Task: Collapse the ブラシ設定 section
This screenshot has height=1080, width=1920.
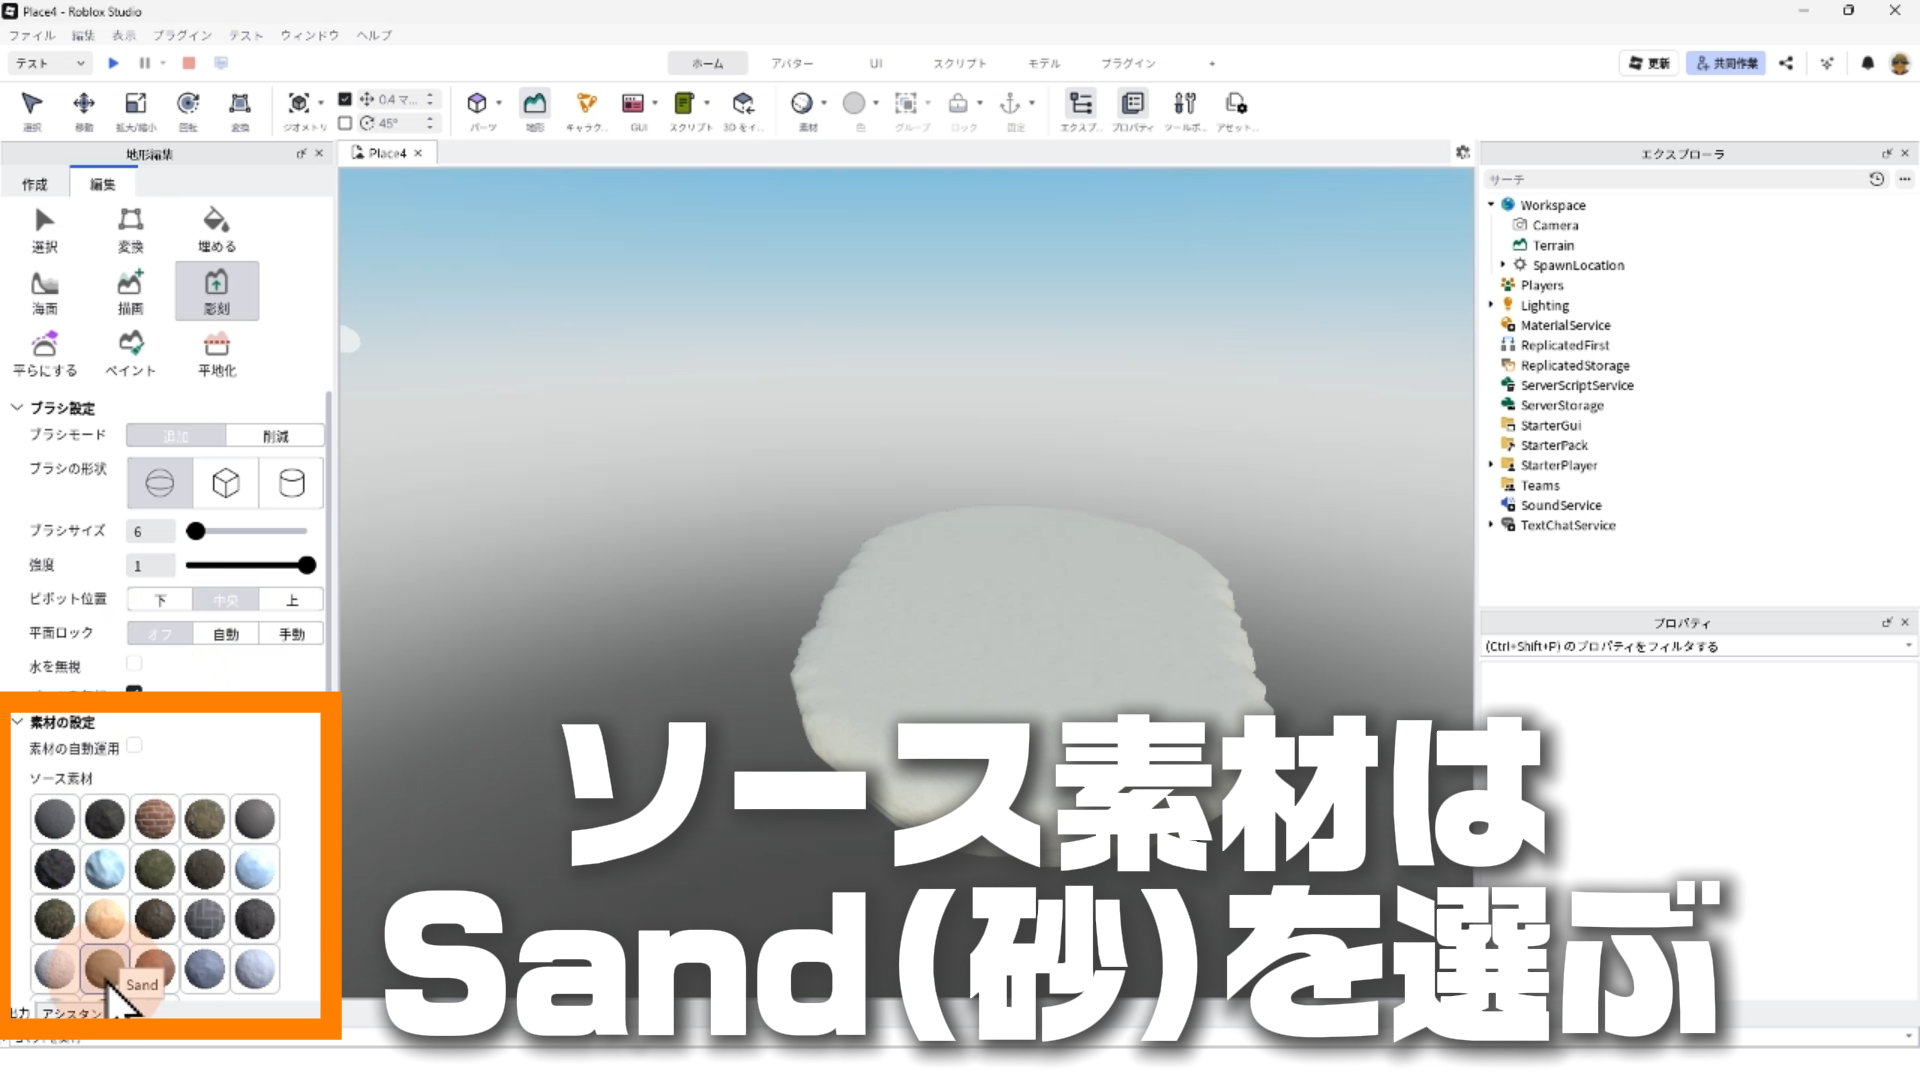Action: [17, 408]
